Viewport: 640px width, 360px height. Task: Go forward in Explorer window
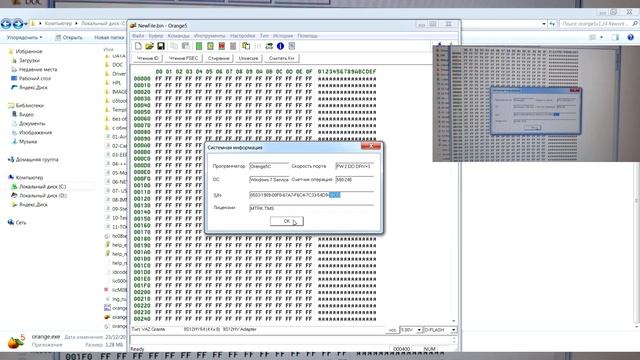click(18, 24)
